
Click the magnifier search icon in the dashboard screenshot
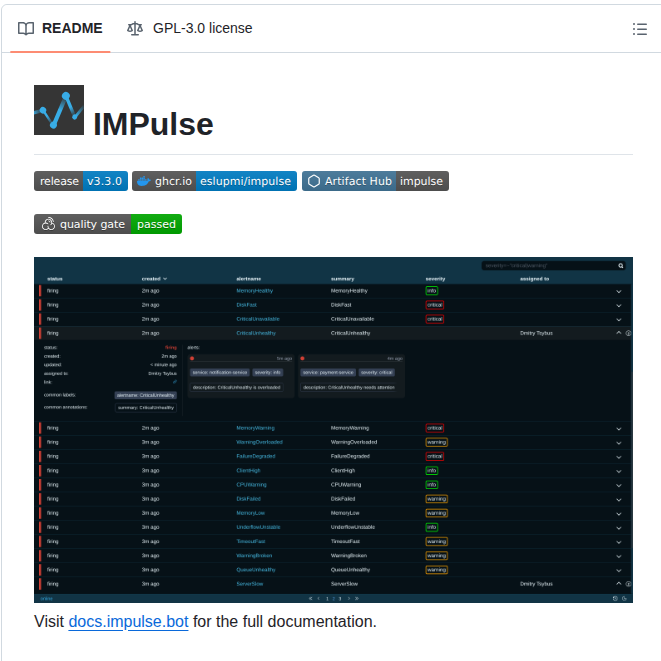click(x=621, y=266)
